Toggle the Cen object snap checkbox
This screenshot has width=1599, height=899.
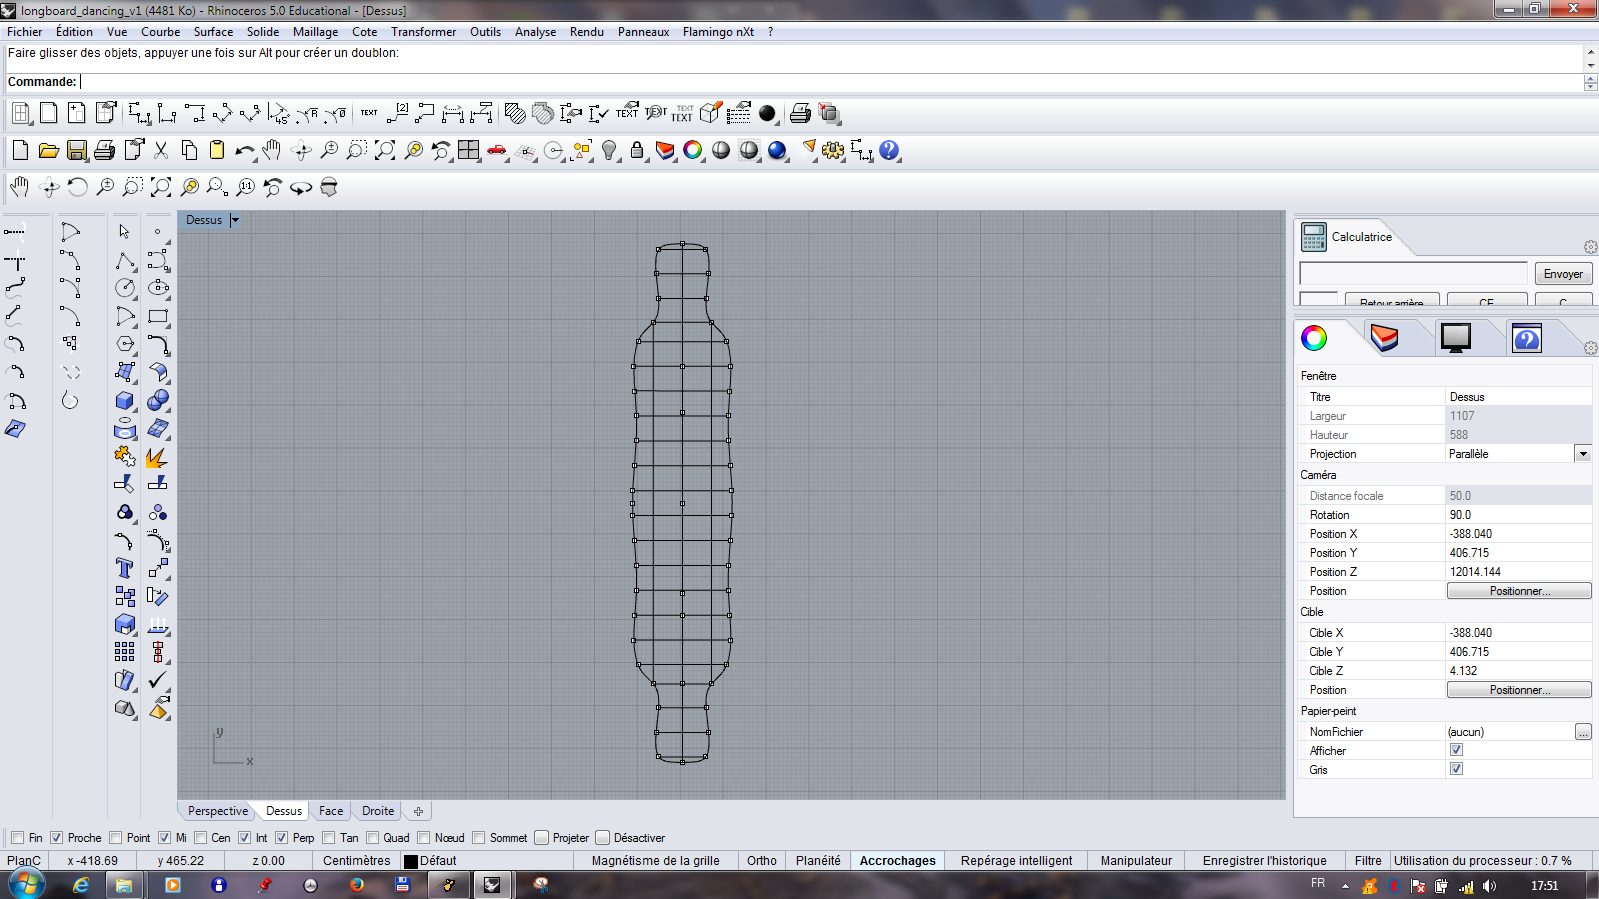[201, 838]
